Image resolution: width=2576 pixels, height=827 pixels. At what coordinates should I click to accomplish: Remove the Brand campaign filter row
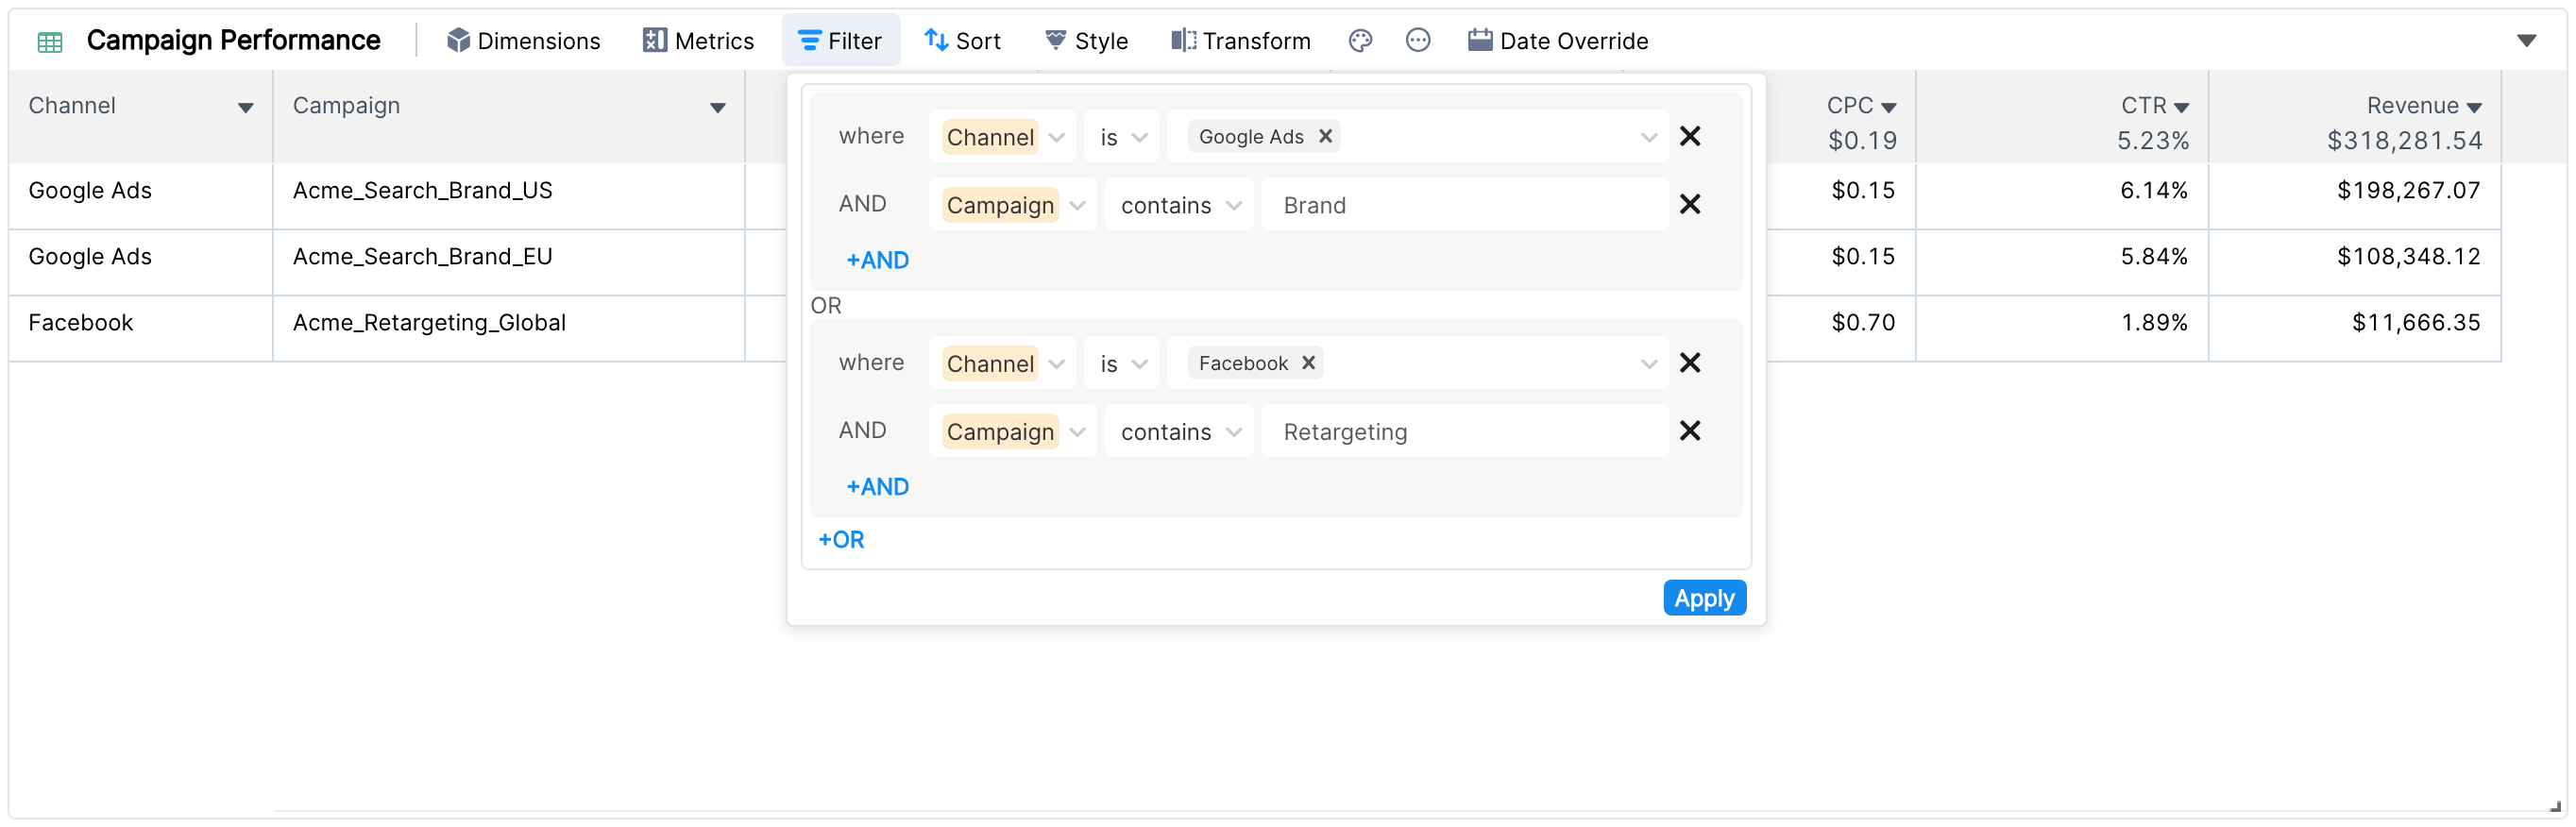[1690, 204]
